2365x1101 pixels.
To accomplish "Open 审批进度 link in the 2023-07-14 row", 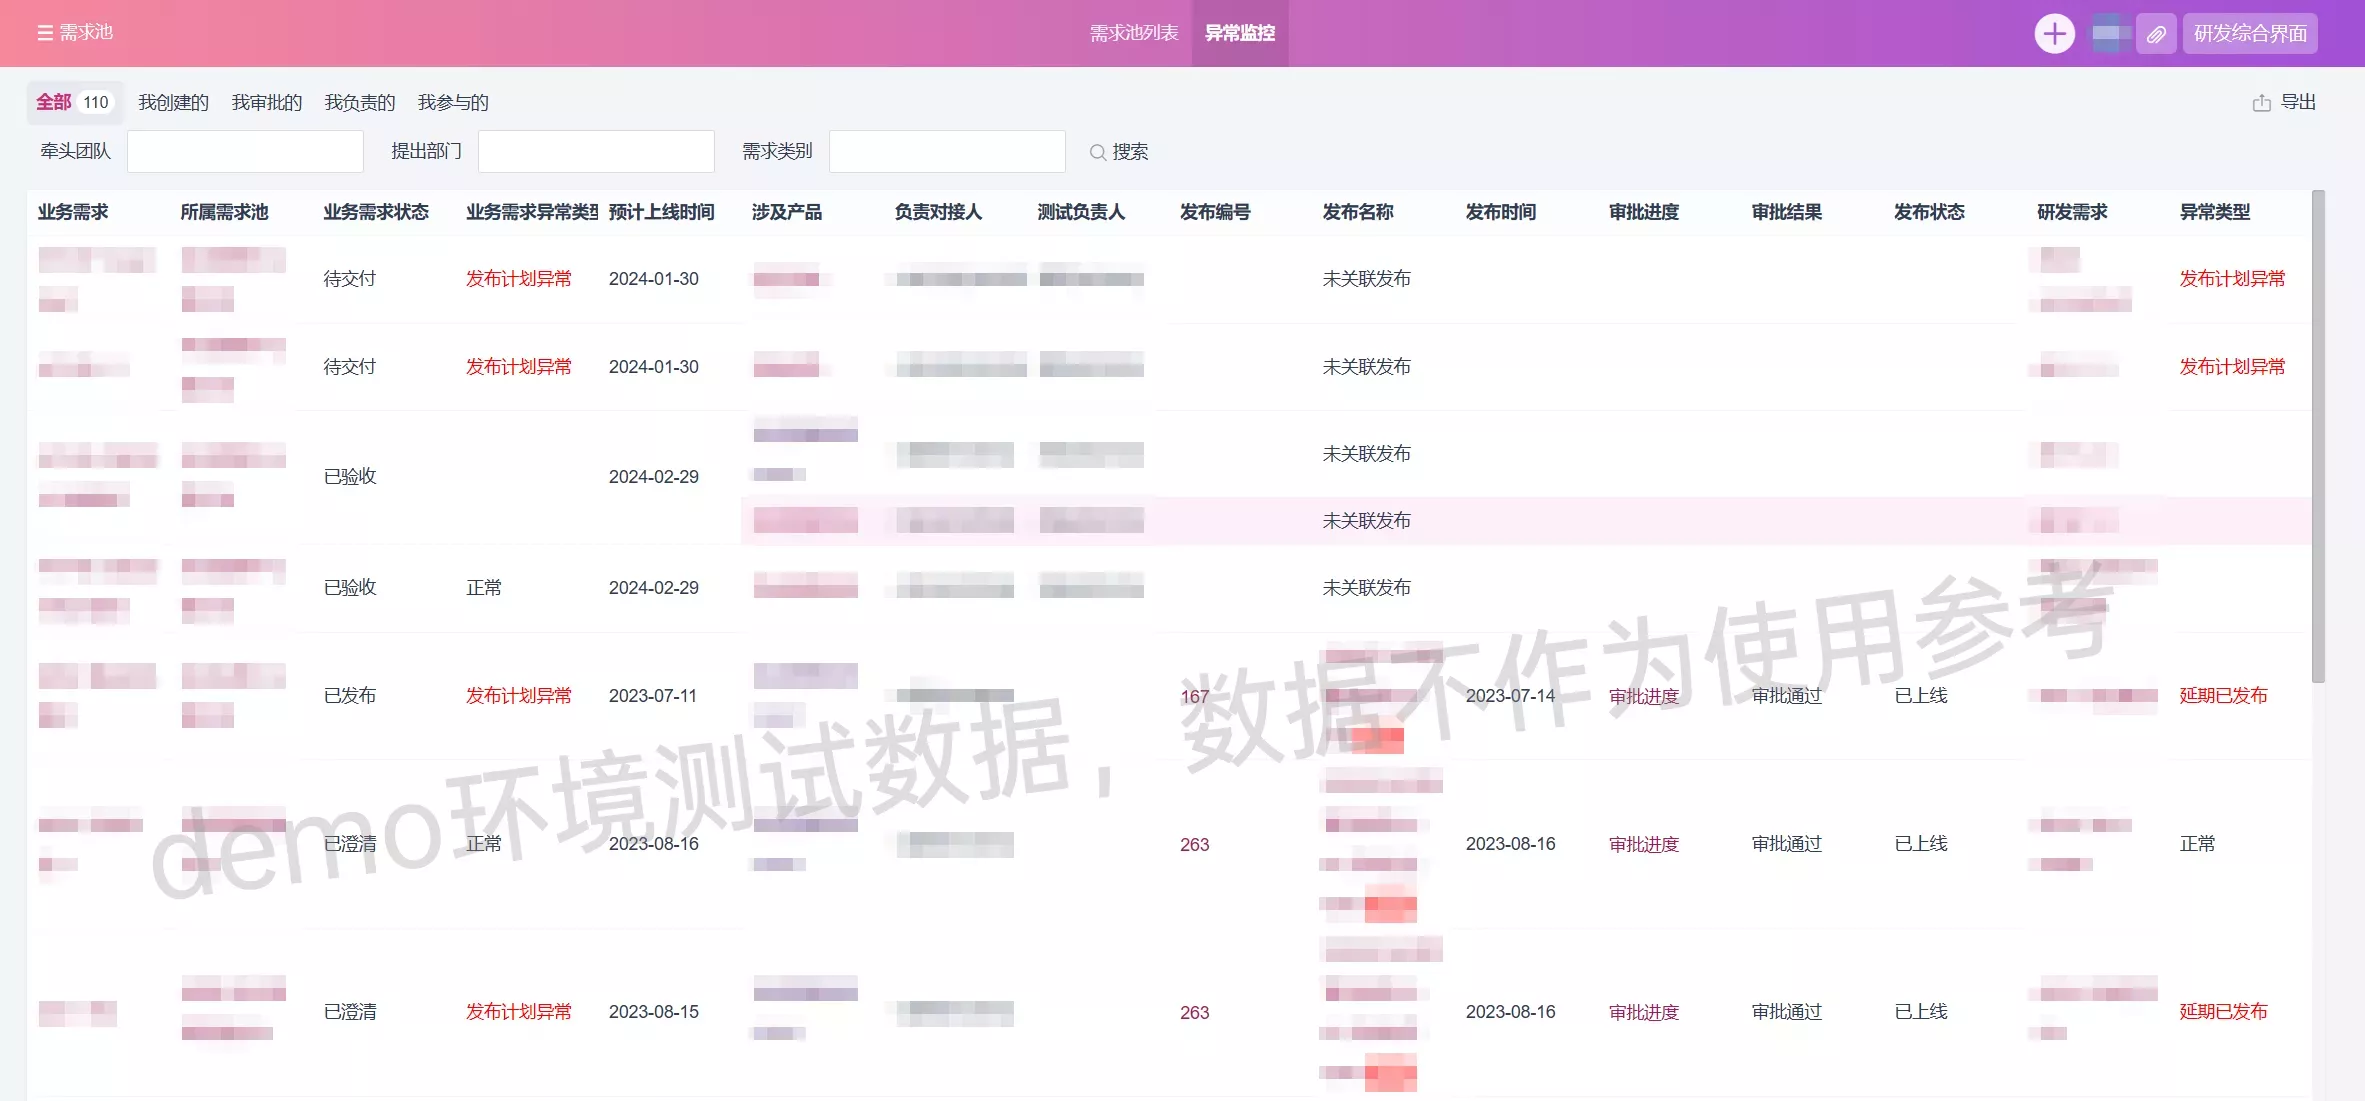I will click(1644, 696).
